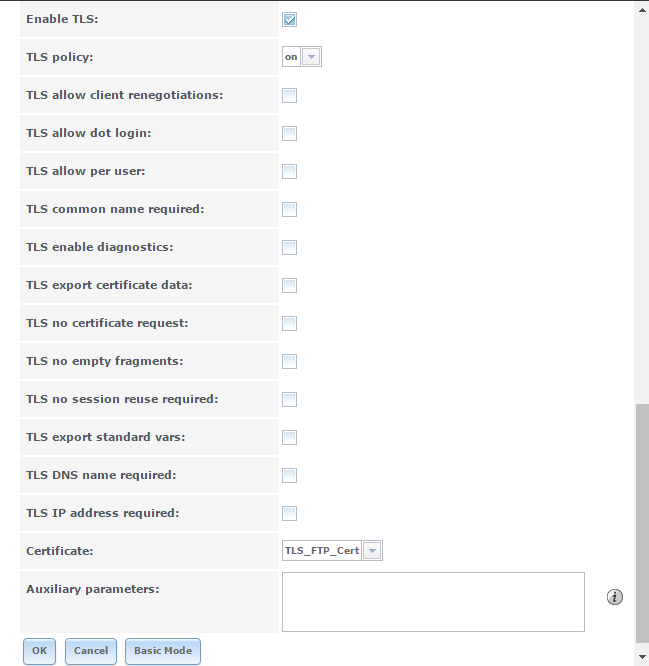The image size is (649, 666).
Task: Turn on TLS enable diagnostics
Action: [x=289, y=247]
